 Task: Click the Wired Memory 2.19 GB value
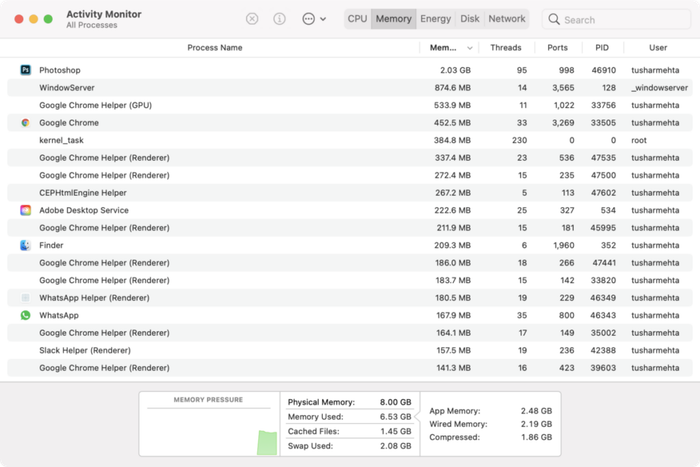(536, 424)
